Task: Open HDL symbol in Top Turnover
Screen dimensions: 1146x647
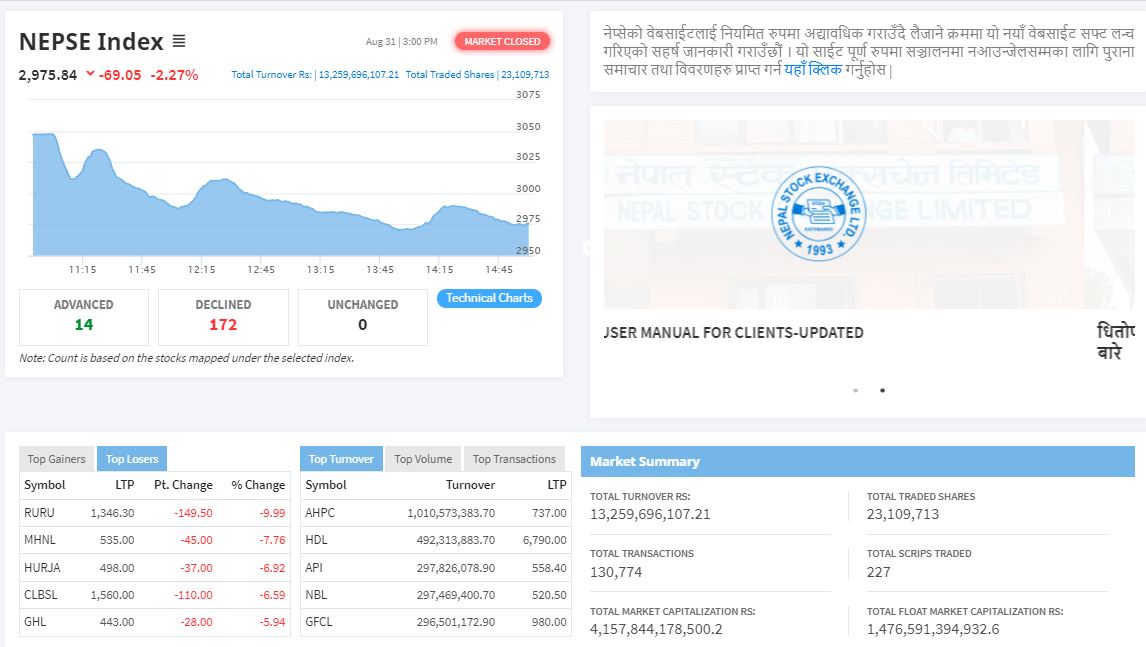Action: (316, 540)
